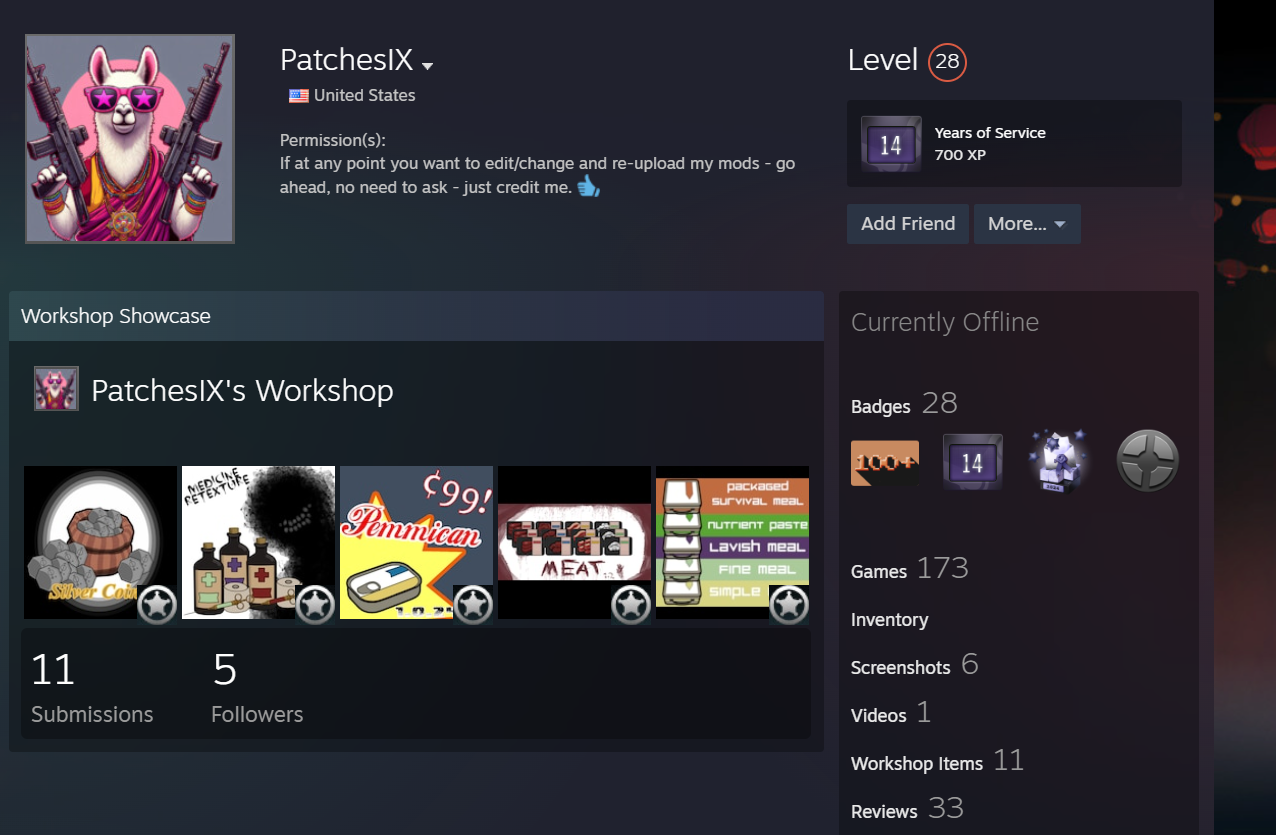Click the Level label text

pyautogui.click(x=883, y=61)
